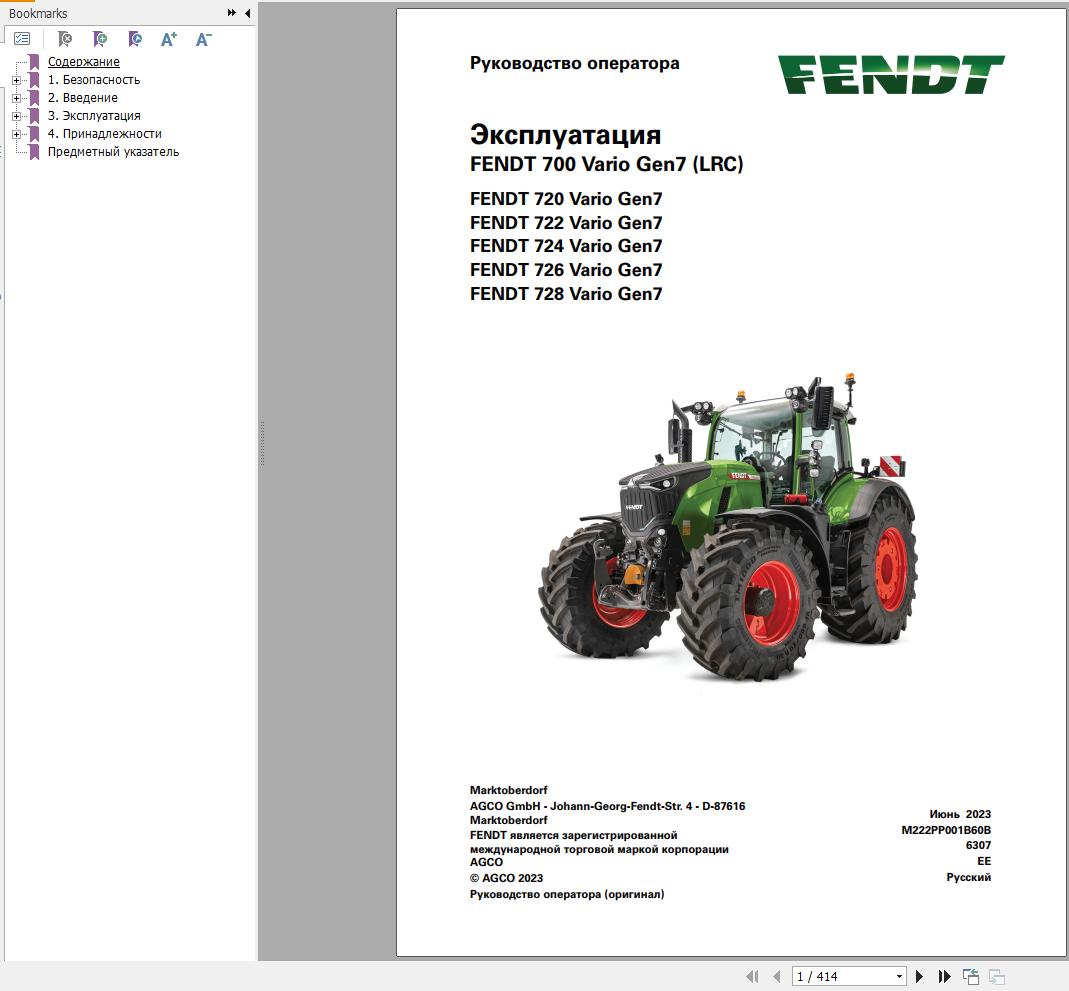Click the delete bookmark icon
This screenshot has width=1069, height=991.
[x=65, y=39]
